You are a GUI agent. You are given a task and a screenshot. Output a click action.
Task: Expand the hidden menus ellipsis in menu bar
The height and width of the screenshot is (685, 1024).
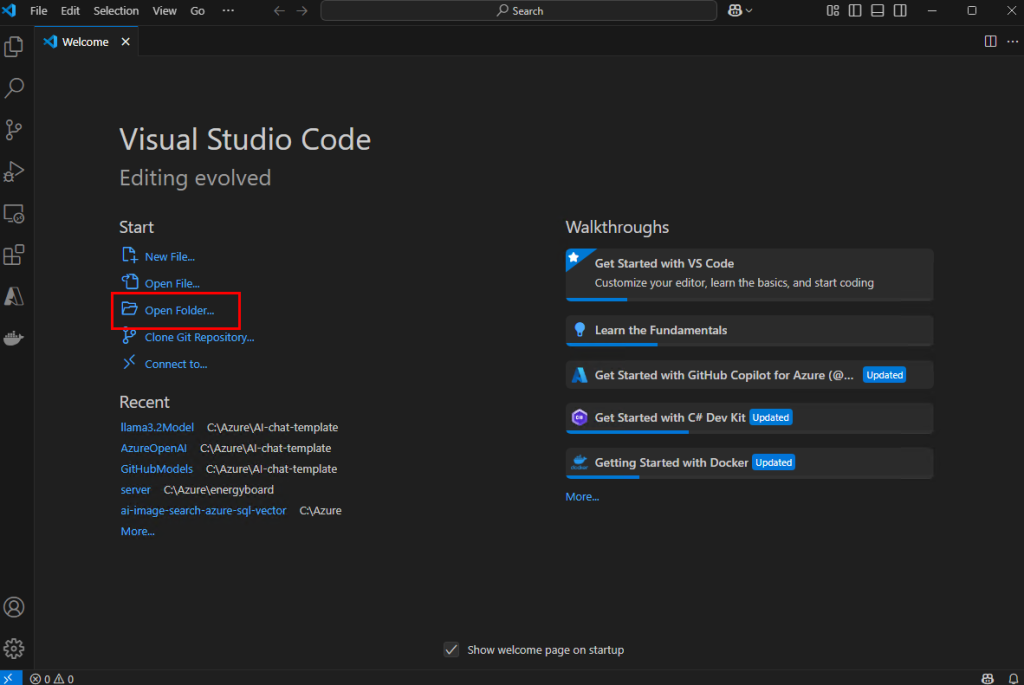coord(228,10)
